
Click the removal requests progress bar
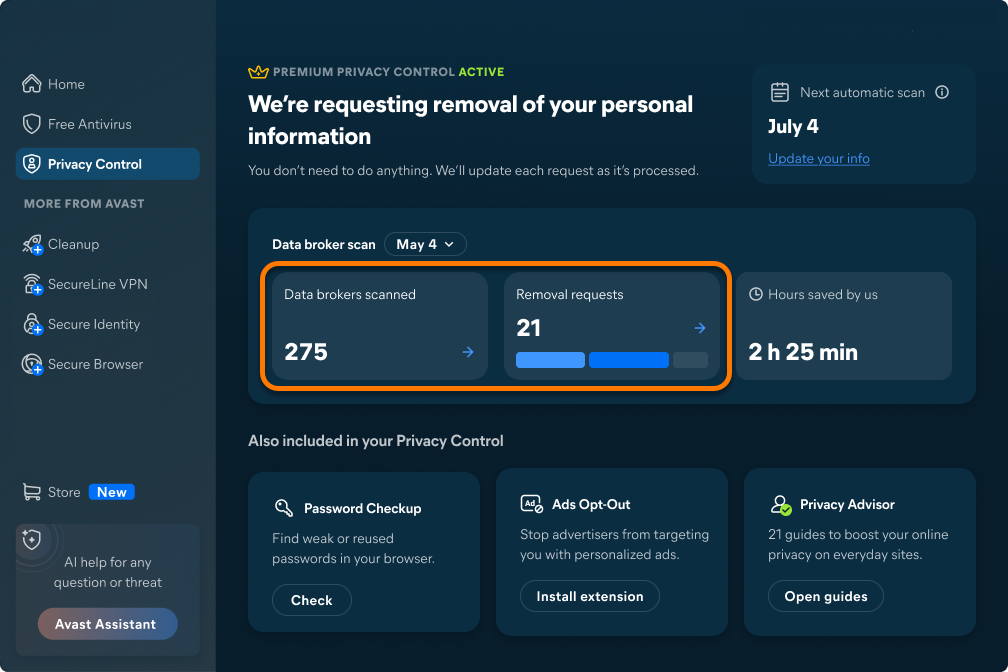pyautogui.click(x=611, y=360)
